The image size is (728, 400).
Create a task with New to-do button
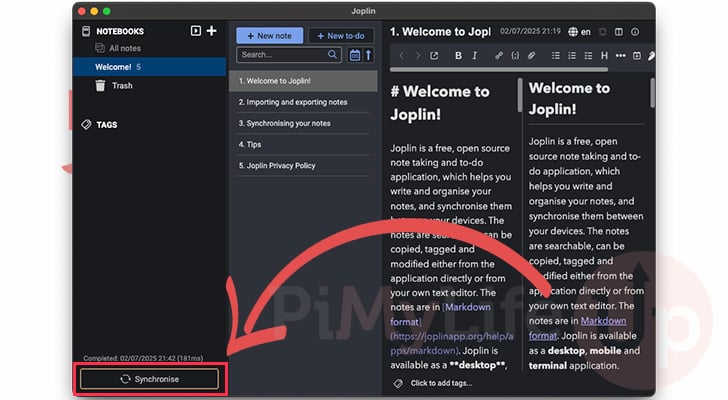pos(341,36)
